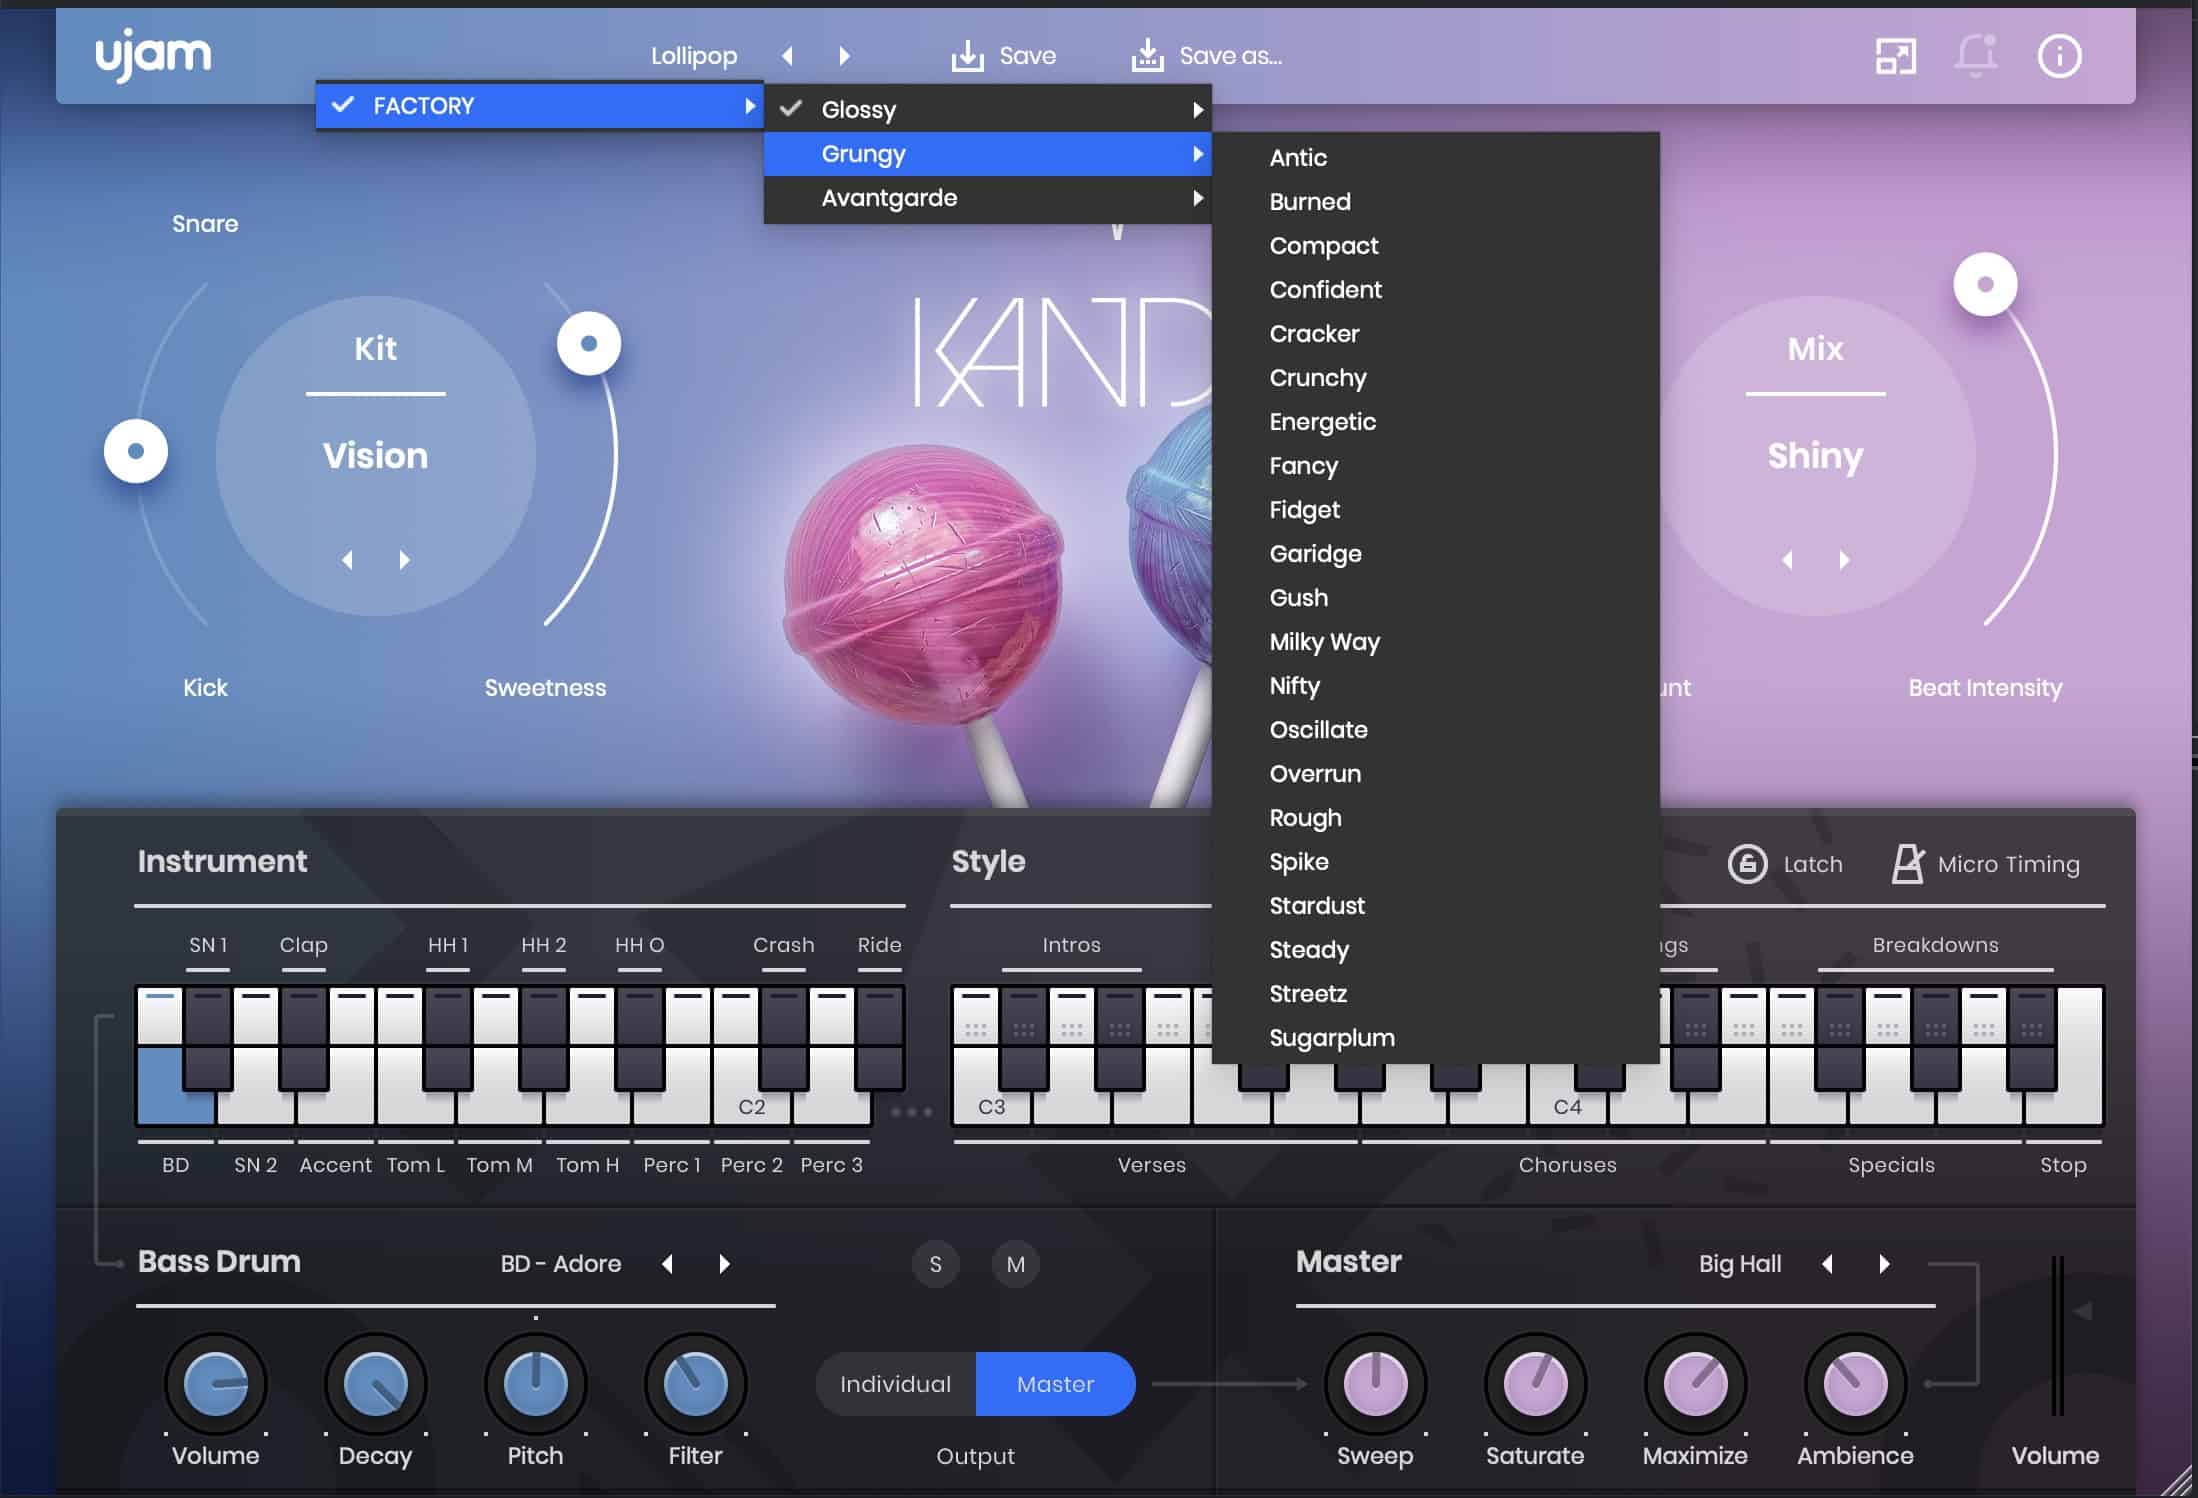Screen dimensions: 2198x1498
Task: Open the Lollipop preset name dropdown
Action: pos(694,56)
